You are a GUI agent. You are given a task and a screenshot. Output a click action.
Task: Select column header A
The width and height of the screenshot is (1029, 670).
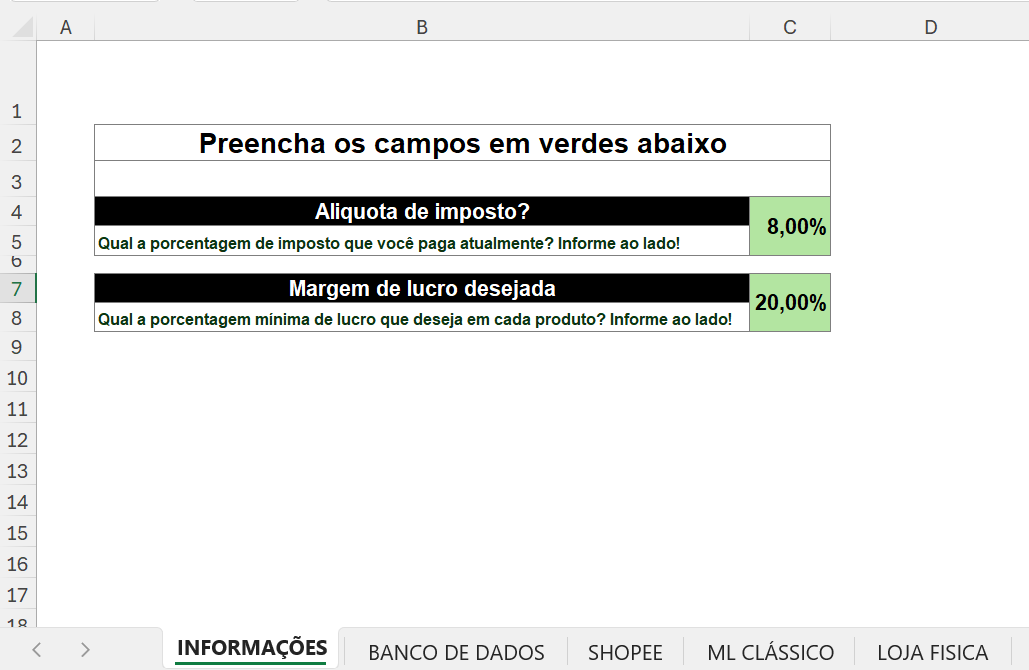[x=65, y=27]
